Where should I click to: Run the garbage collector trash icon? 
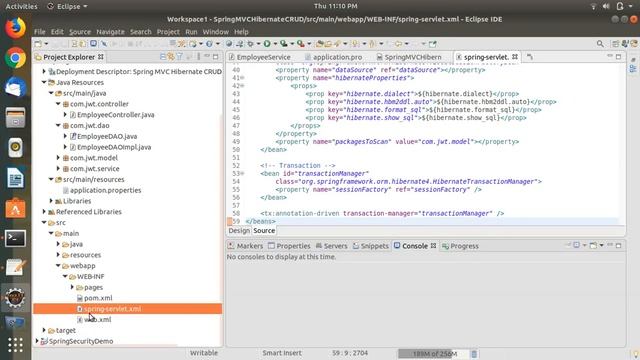(x=474, y=354)
